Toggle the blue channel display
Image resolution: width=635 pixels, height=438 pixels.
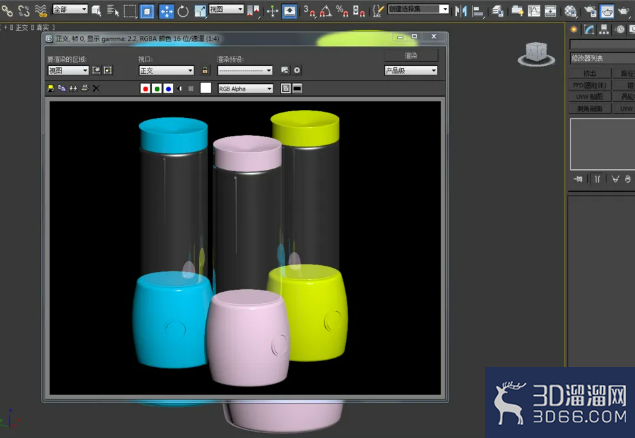168,89
